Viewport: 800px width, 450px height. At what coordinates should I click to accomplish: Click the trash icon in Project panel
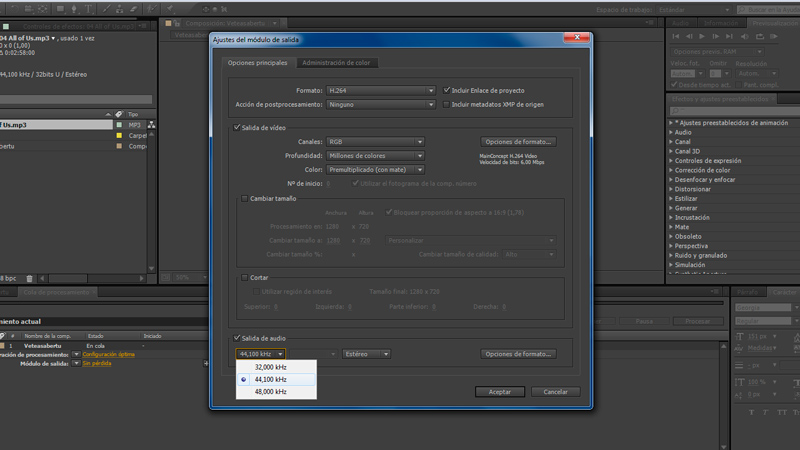(x=30, y=279)
